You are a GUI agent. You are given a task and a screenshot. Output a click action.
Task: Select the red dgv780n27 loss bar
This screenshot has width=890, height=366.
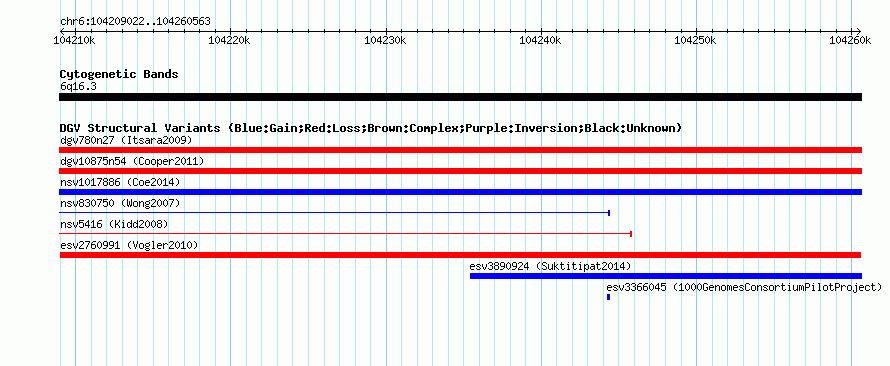point(460,150)
